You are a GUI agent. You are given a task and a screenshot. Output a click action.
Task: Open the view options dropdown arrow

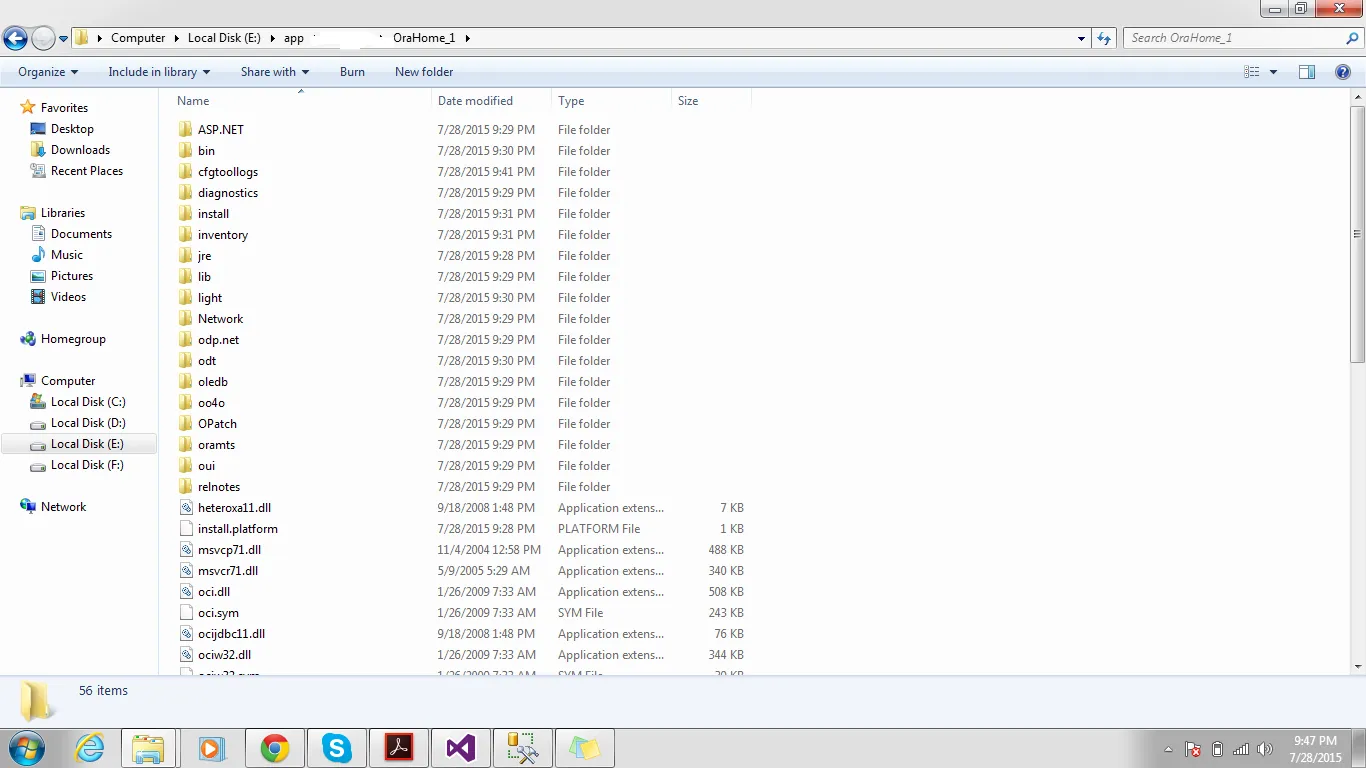(x=1273, y=72)
